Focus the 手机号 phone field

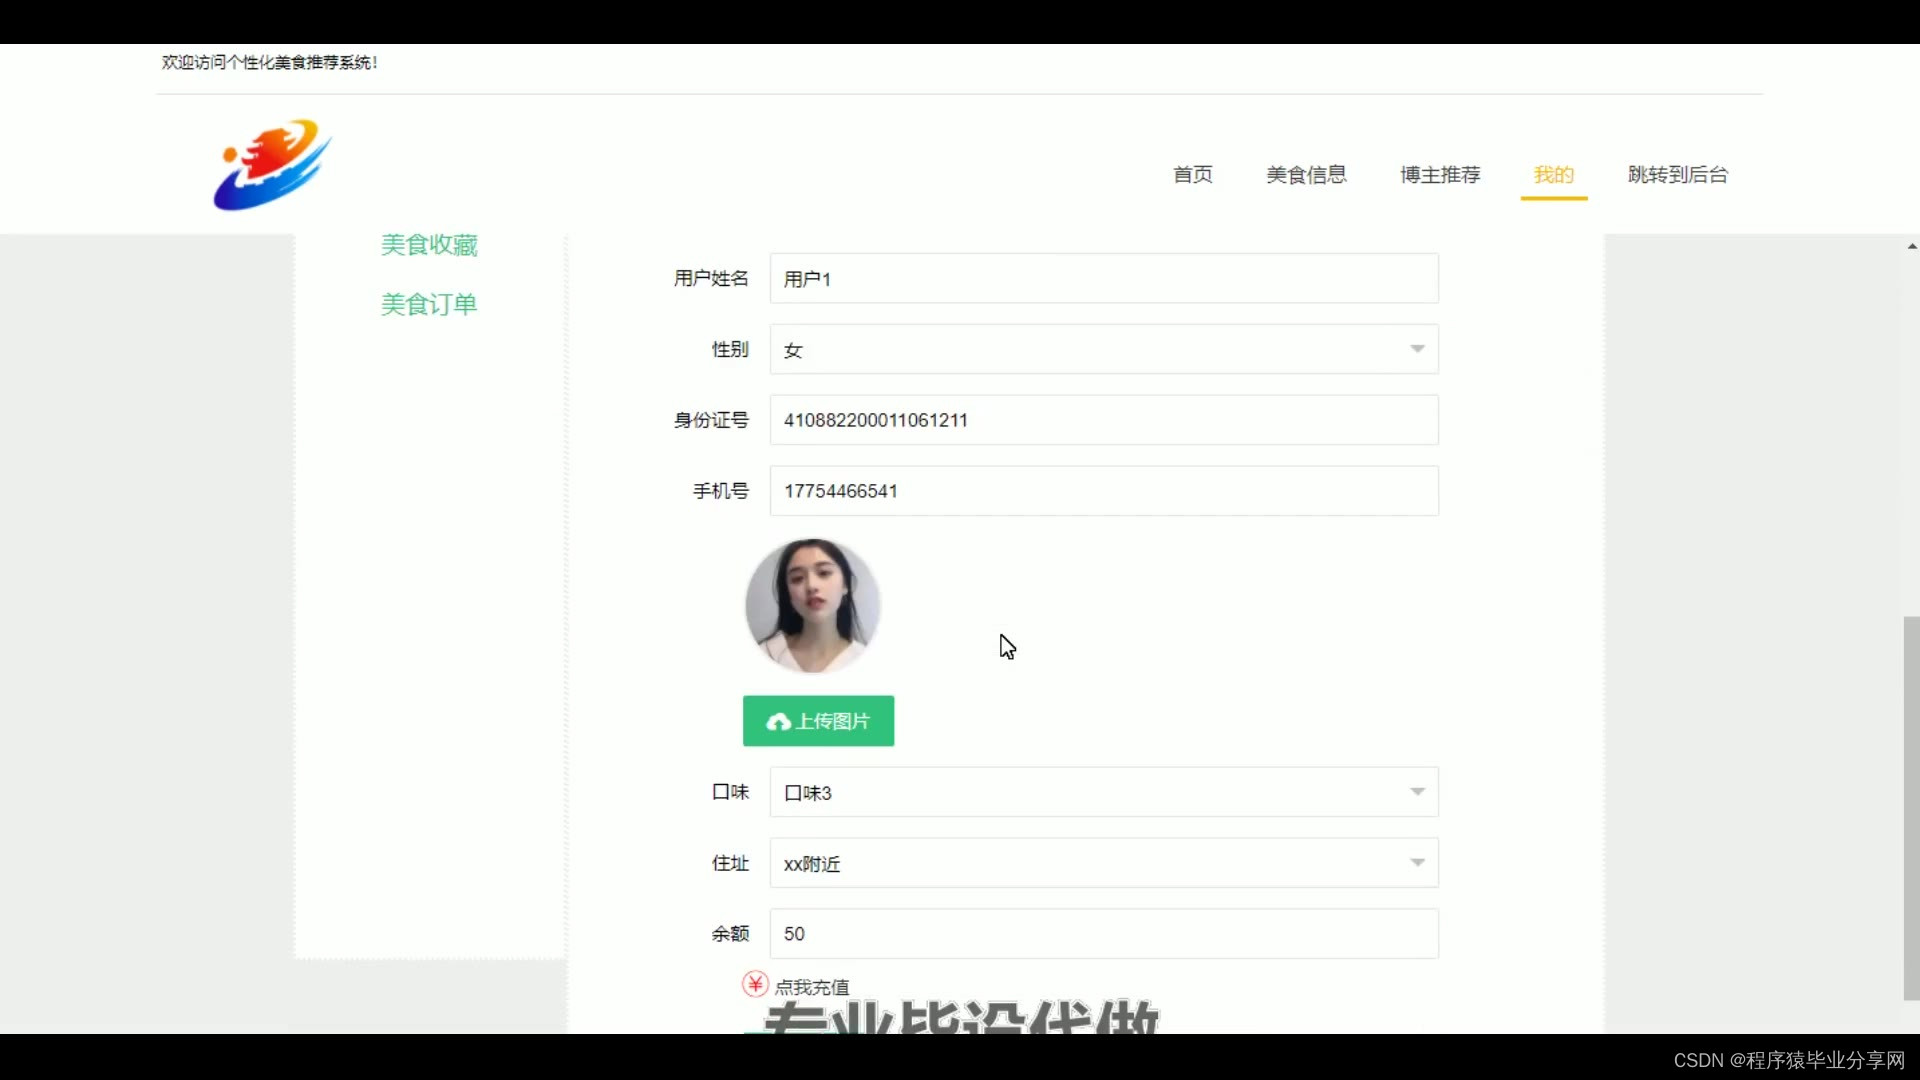click(x=1103, y=491)
